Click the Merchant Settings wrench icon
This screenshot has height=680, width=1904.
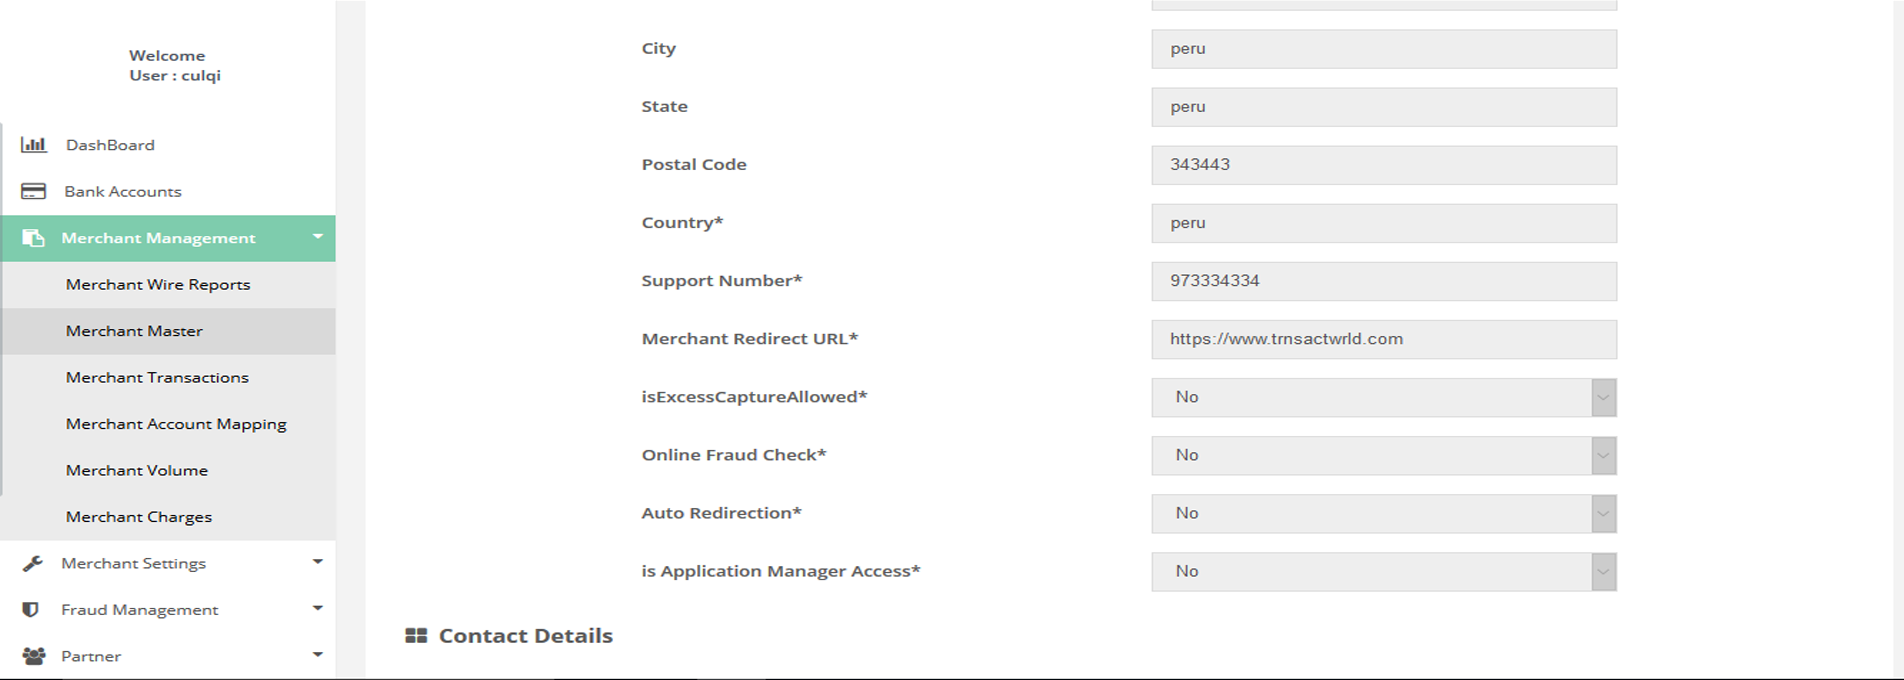(x=33, y=563)
